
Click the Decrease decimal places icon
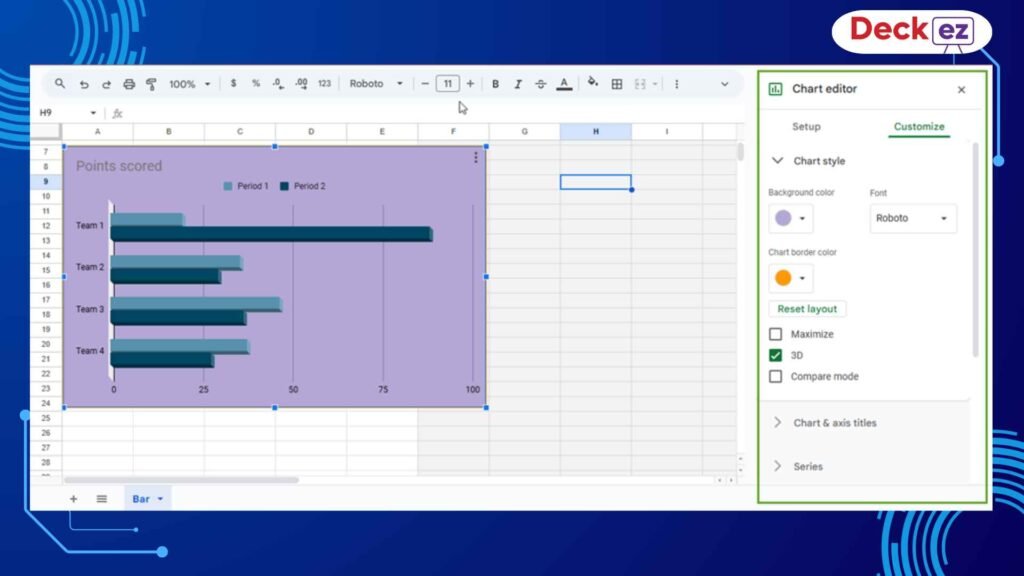(278, 84)
